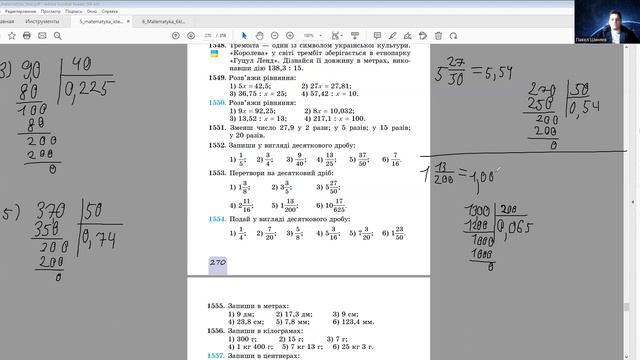640x360 pixels.
Task: Click the sign document icon
Action: (407, 36)
